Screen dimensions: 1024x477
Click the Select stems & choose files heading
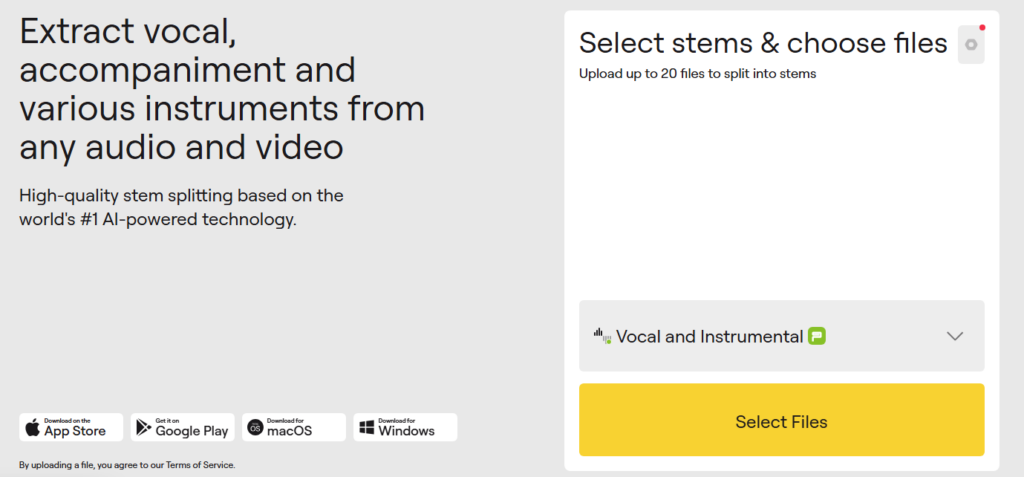(763, 43)
